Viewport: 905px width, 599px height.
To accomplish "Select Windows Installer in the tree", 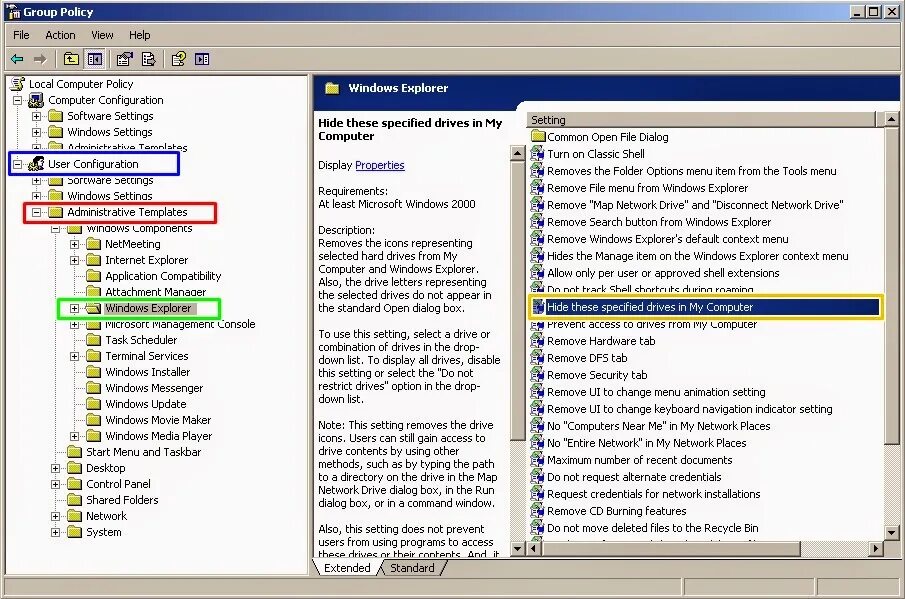I will point(148,372).
